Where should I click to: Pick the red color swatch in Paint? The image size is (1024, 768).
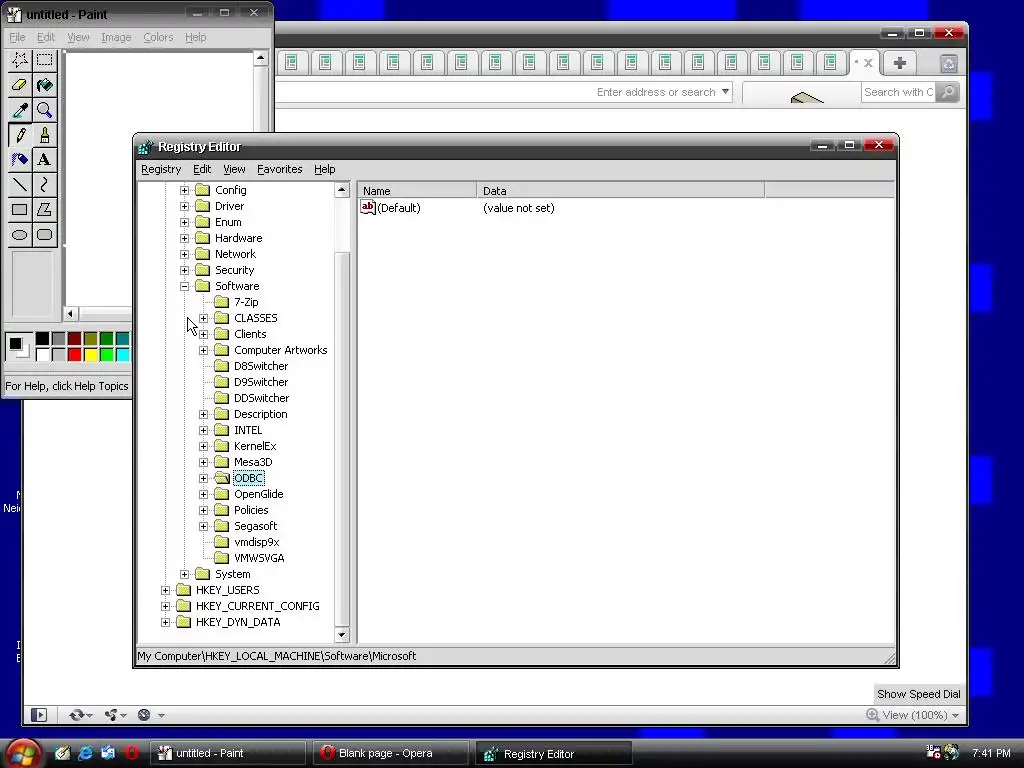pos(74,355)
